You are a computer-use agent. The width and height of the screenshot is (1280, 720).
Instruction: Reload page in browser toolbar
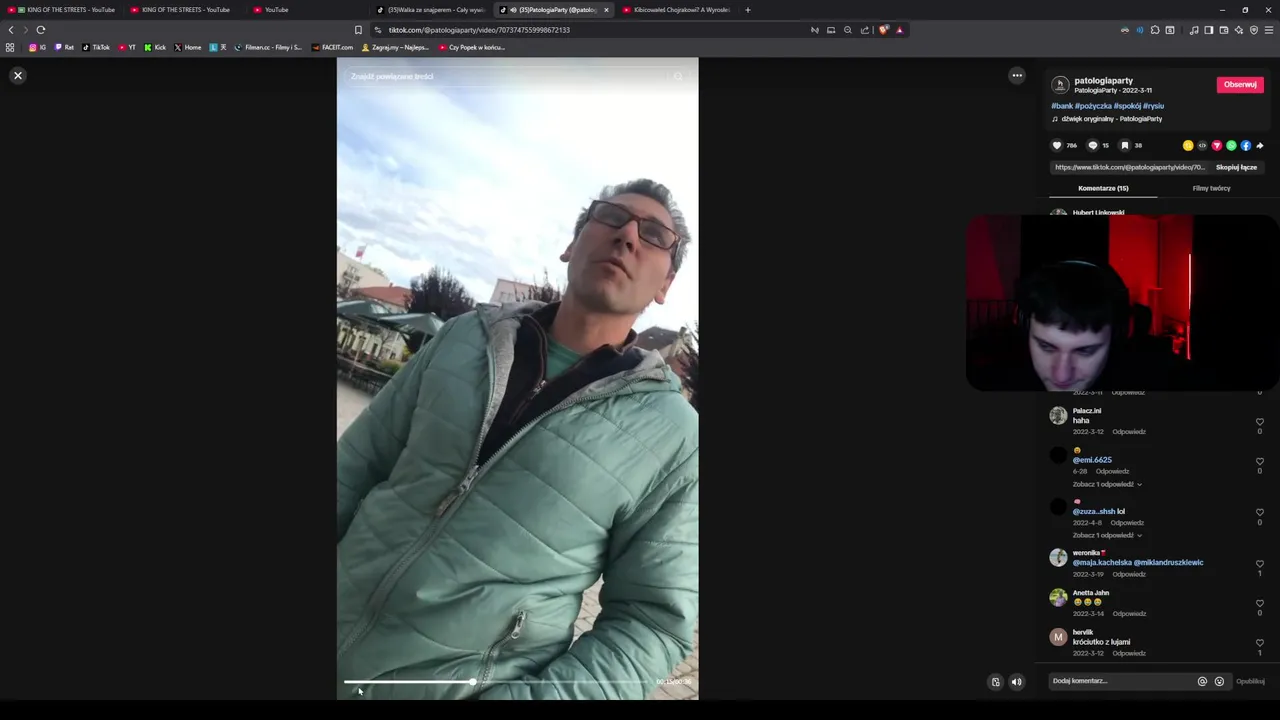pos(41,30)
